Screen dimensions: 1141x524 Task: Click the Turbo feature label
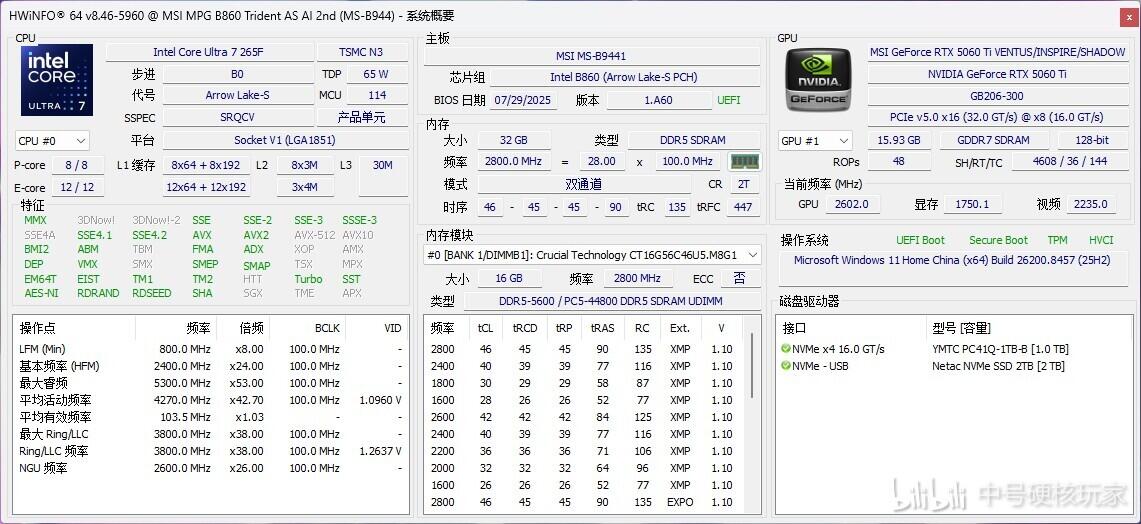[309, 279]
